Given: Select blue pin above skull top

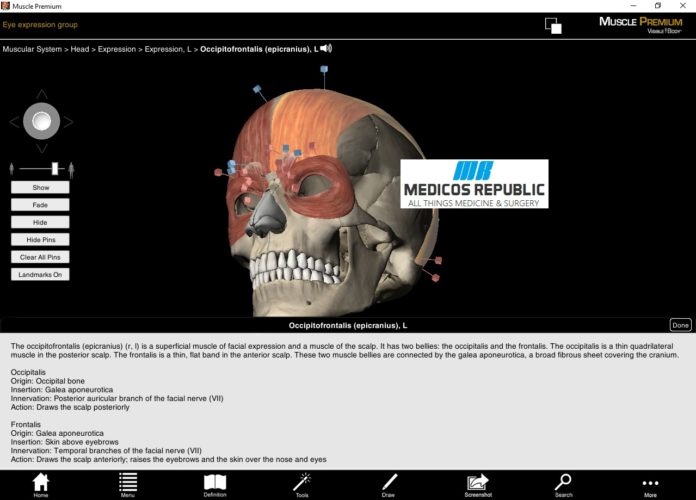Looking at the screenshot, I should (324, 69).
